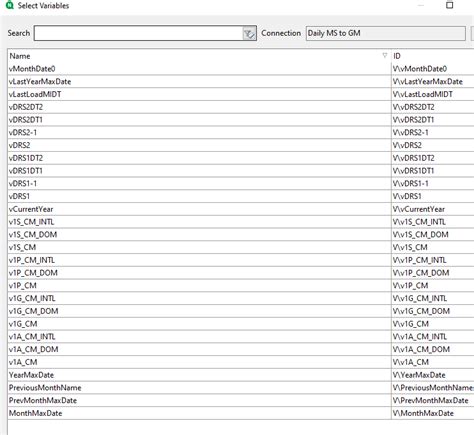Click the Qlik logo icon in title bar
474x435 pixels.
(x=10, y=5)
